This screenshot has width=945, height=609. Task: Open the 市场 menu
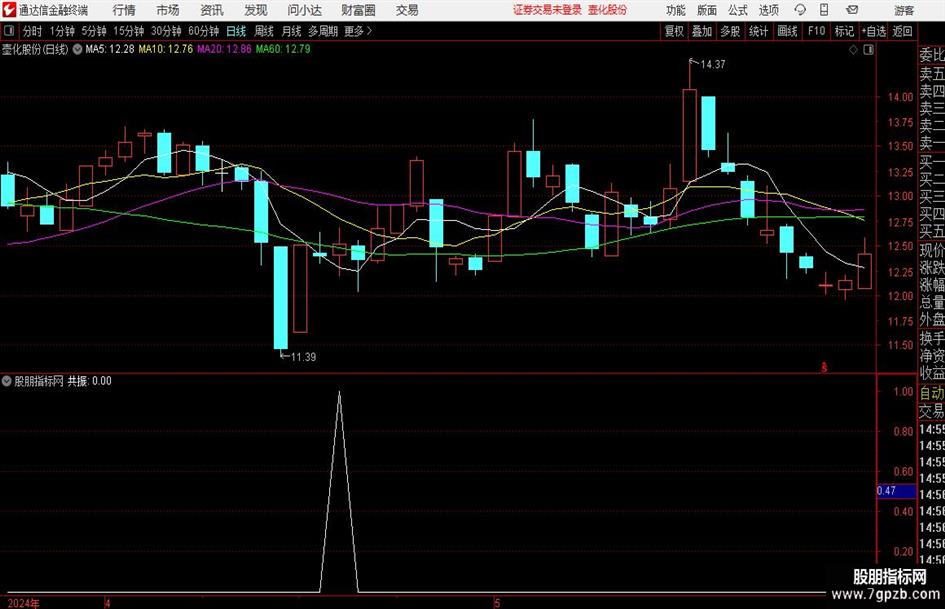pos(168,10)
